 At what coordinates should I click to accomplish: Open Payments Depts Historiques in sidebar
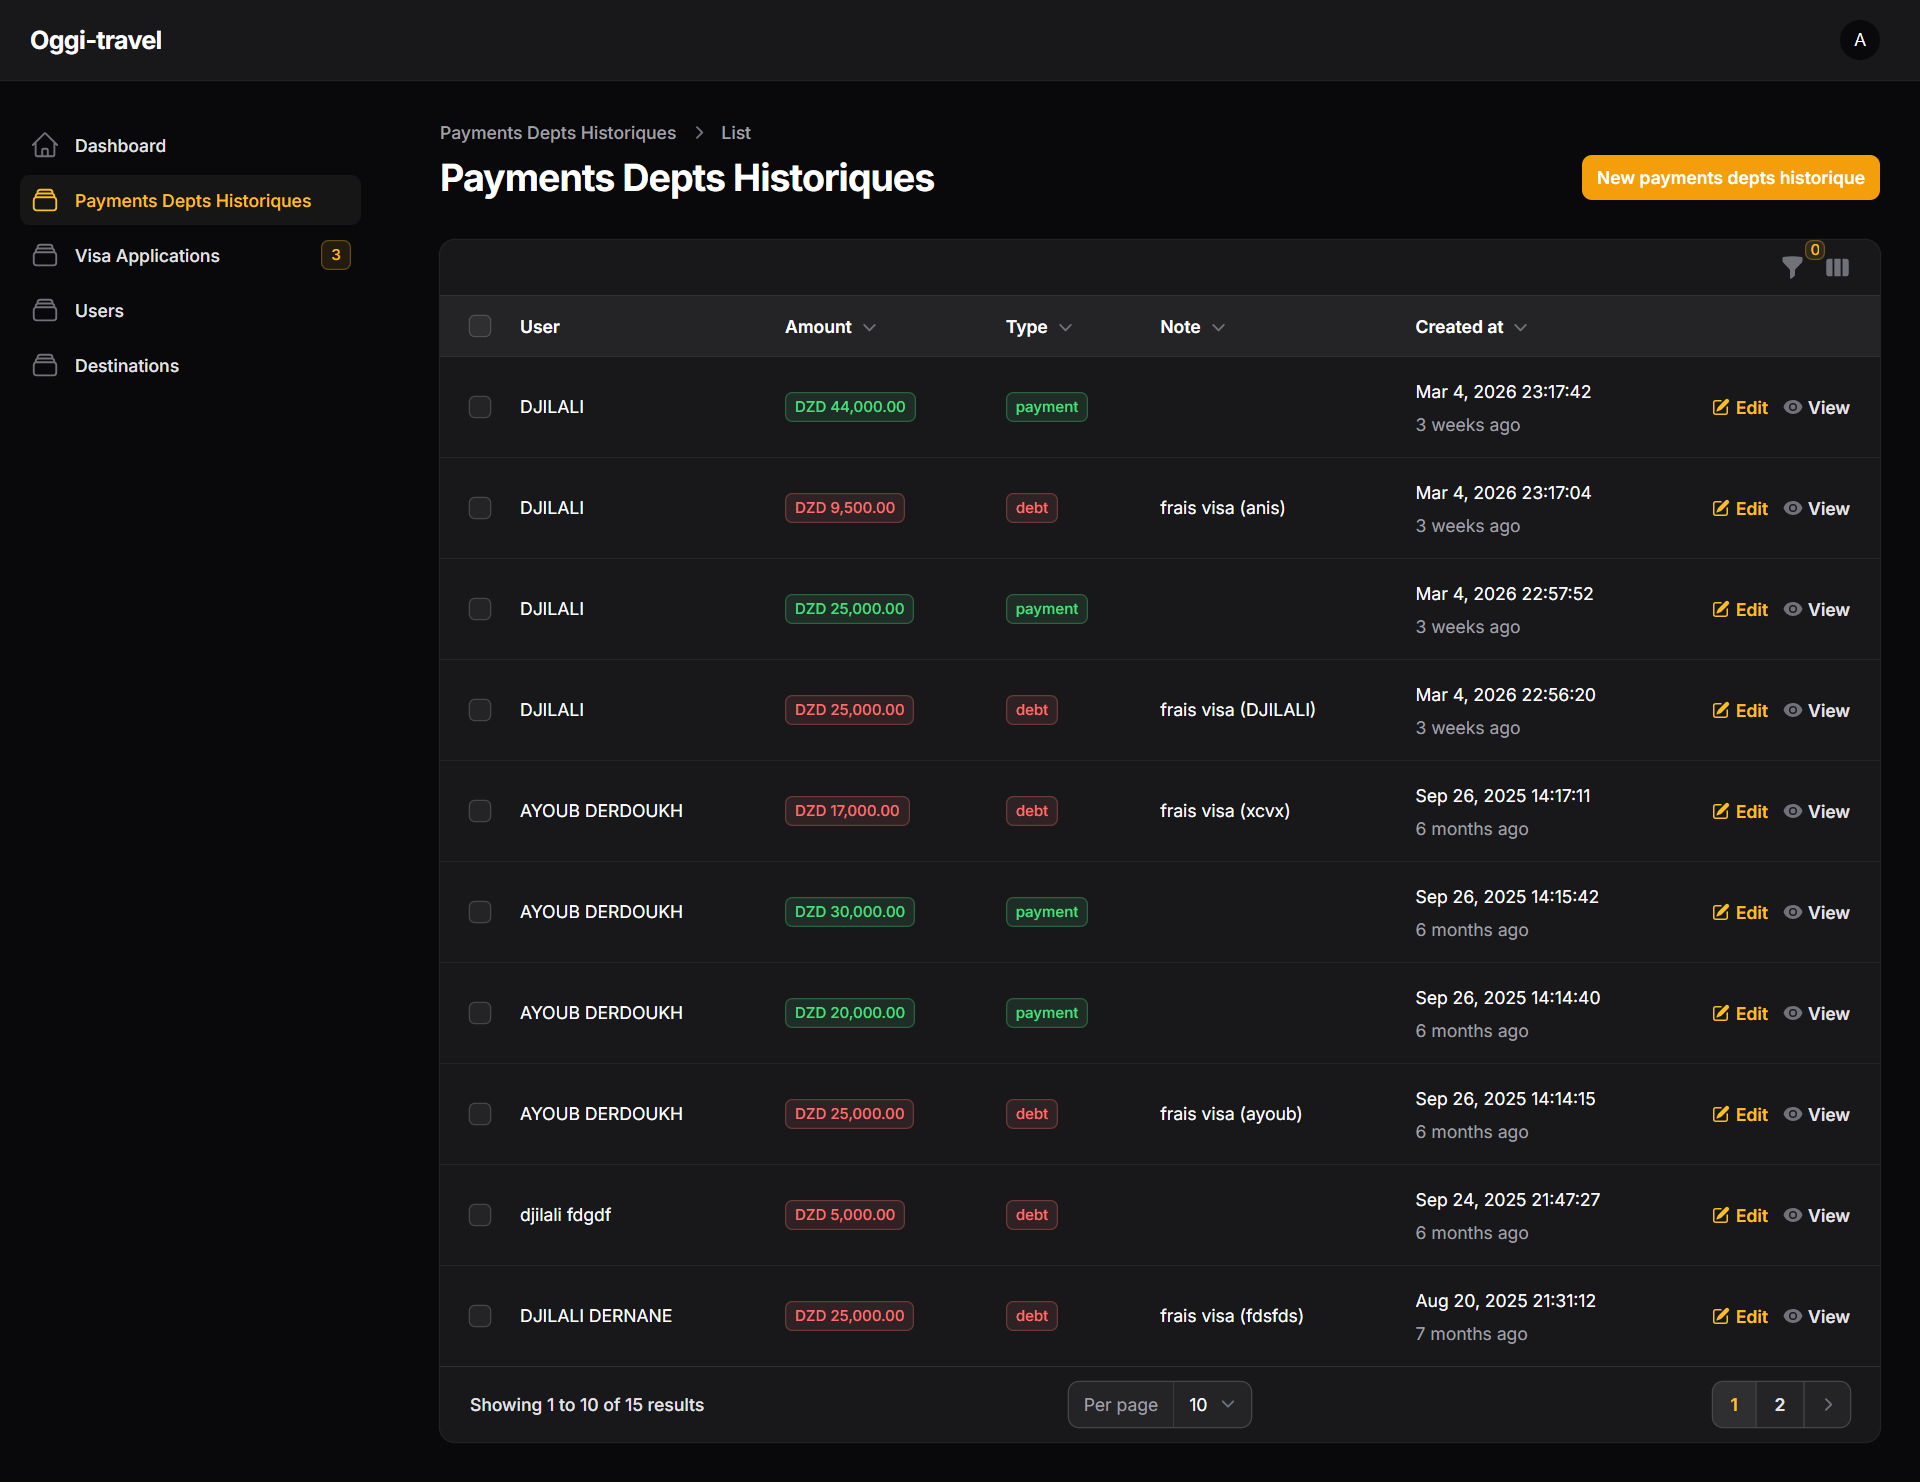point(193,200)
